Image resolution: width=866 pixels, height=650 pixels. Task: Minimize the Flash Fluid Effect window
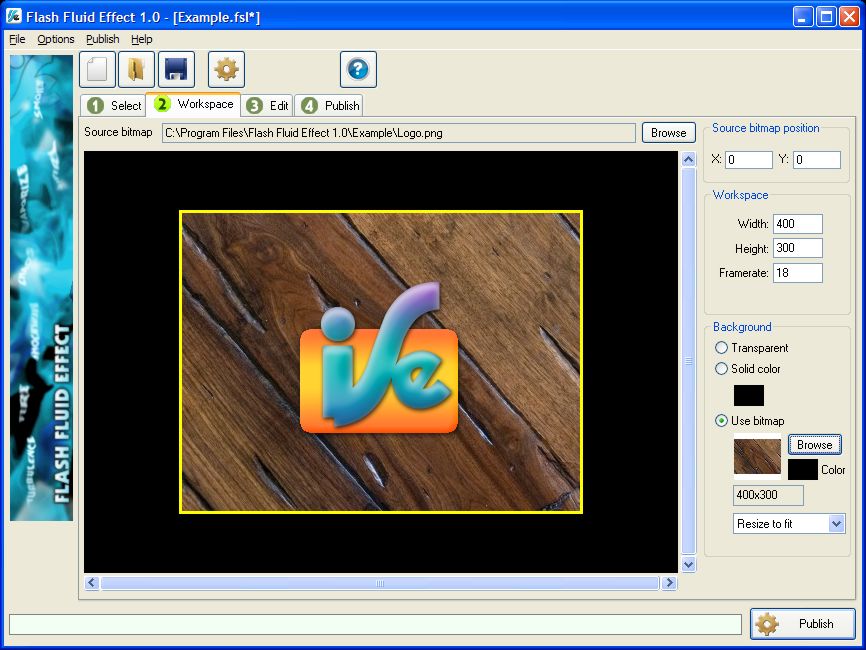coord(803,17)
